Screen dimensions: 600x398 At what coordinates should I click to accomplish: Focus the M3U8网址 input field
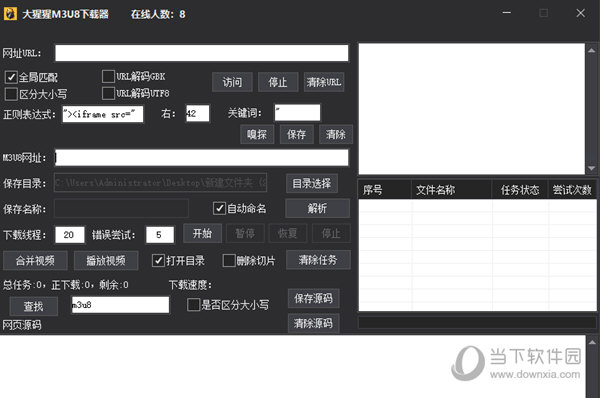click(202, 158)
